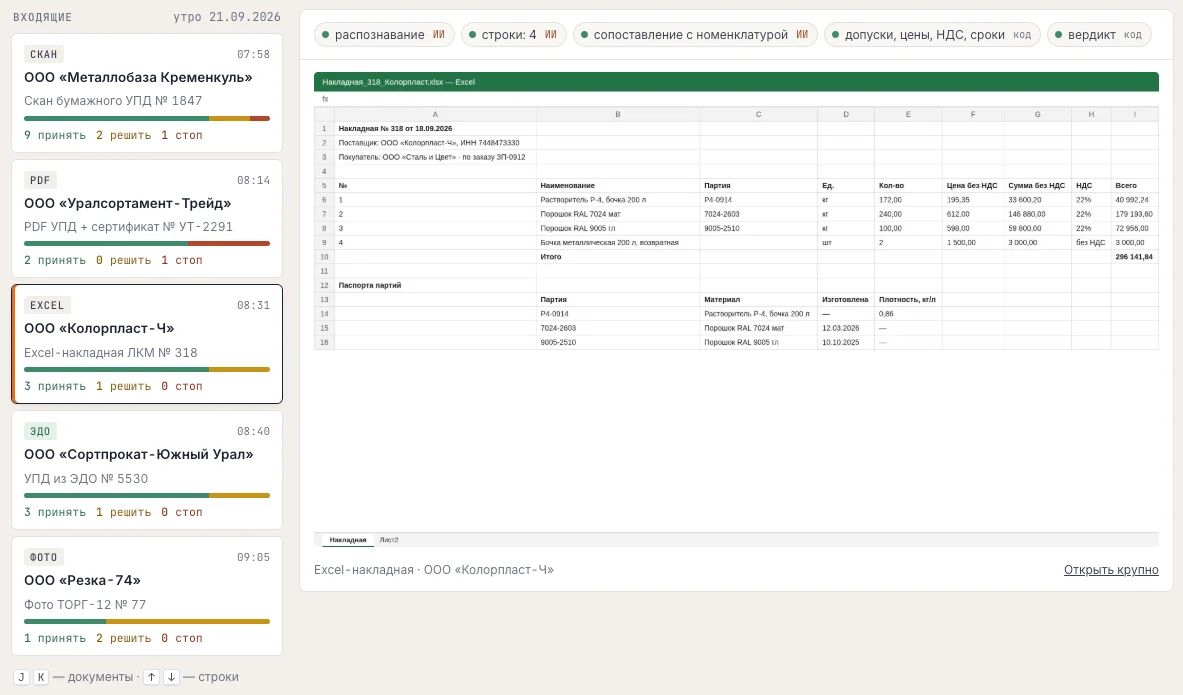Click the «Наименование» header cell
1183x695 pixels.
click(618, 186)
